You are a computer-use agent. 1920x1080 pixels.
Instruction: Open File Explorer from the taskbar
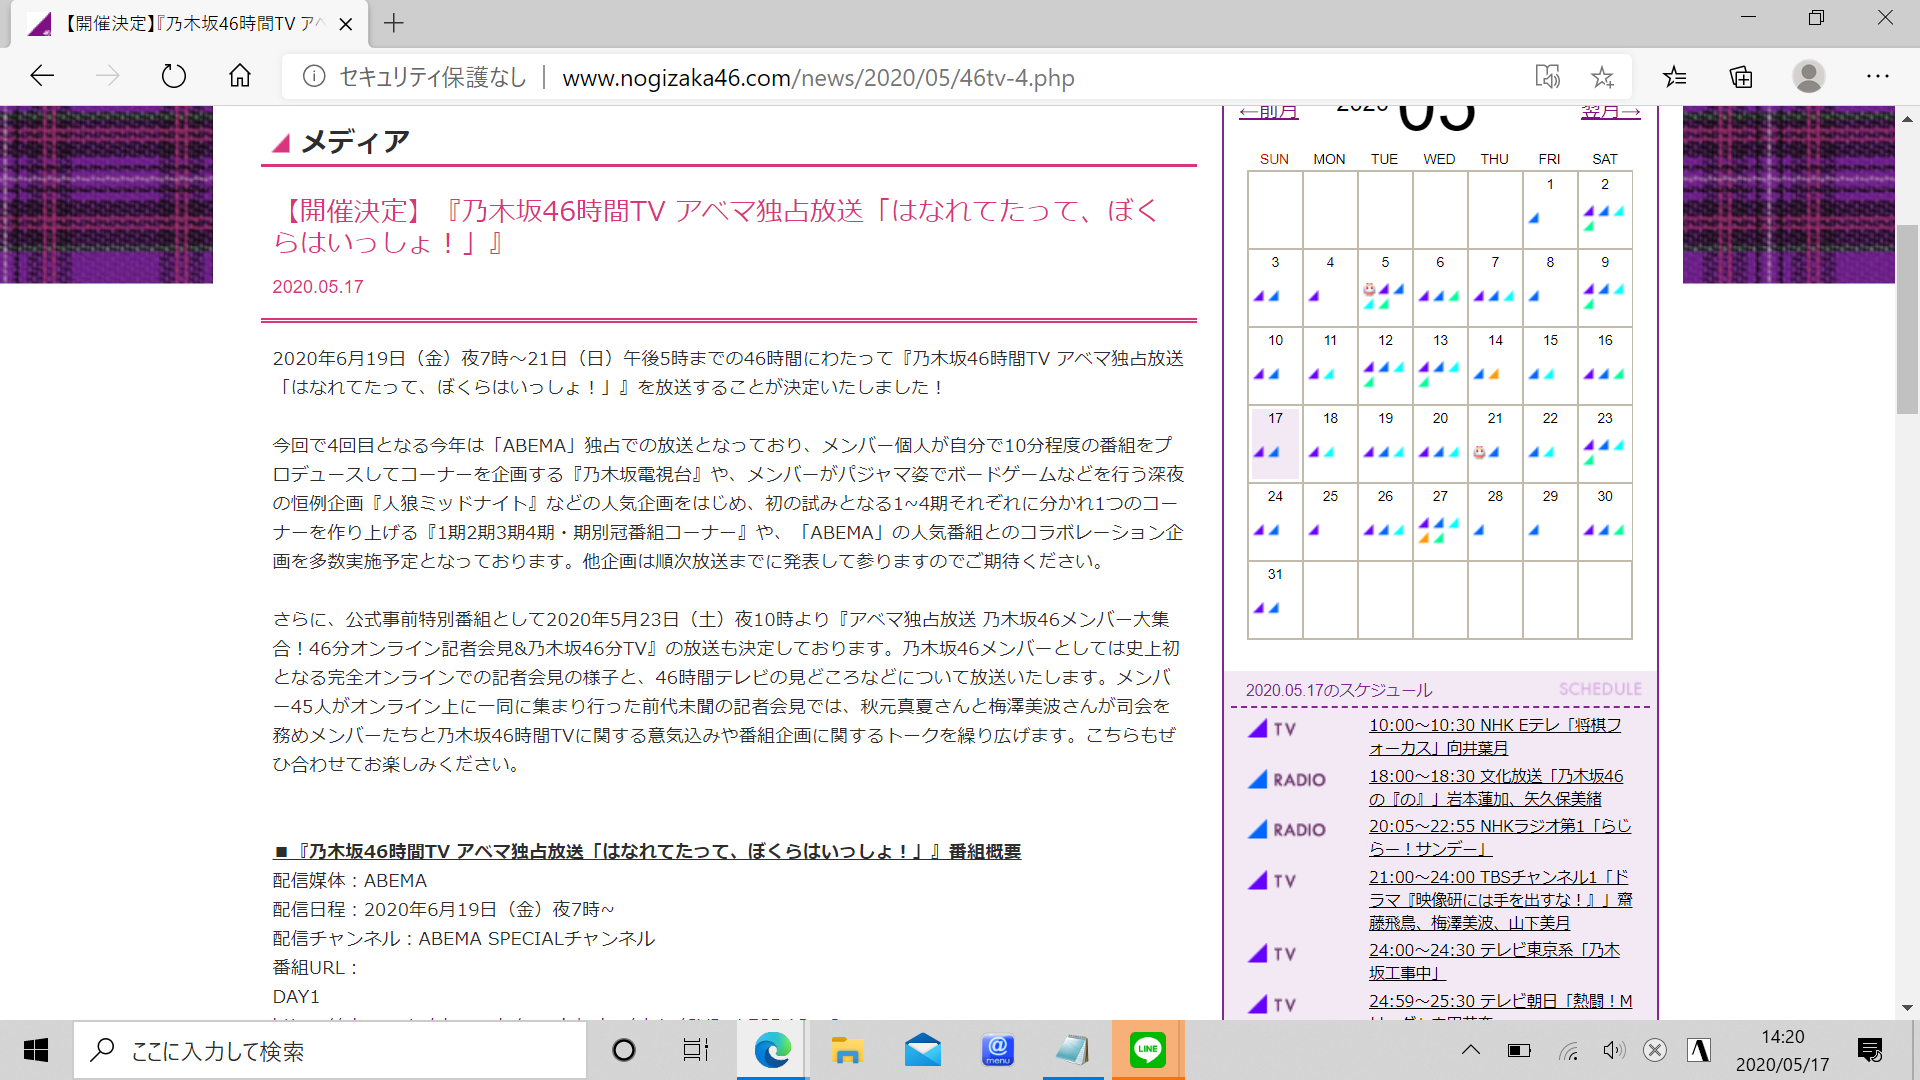point(847,1050)
